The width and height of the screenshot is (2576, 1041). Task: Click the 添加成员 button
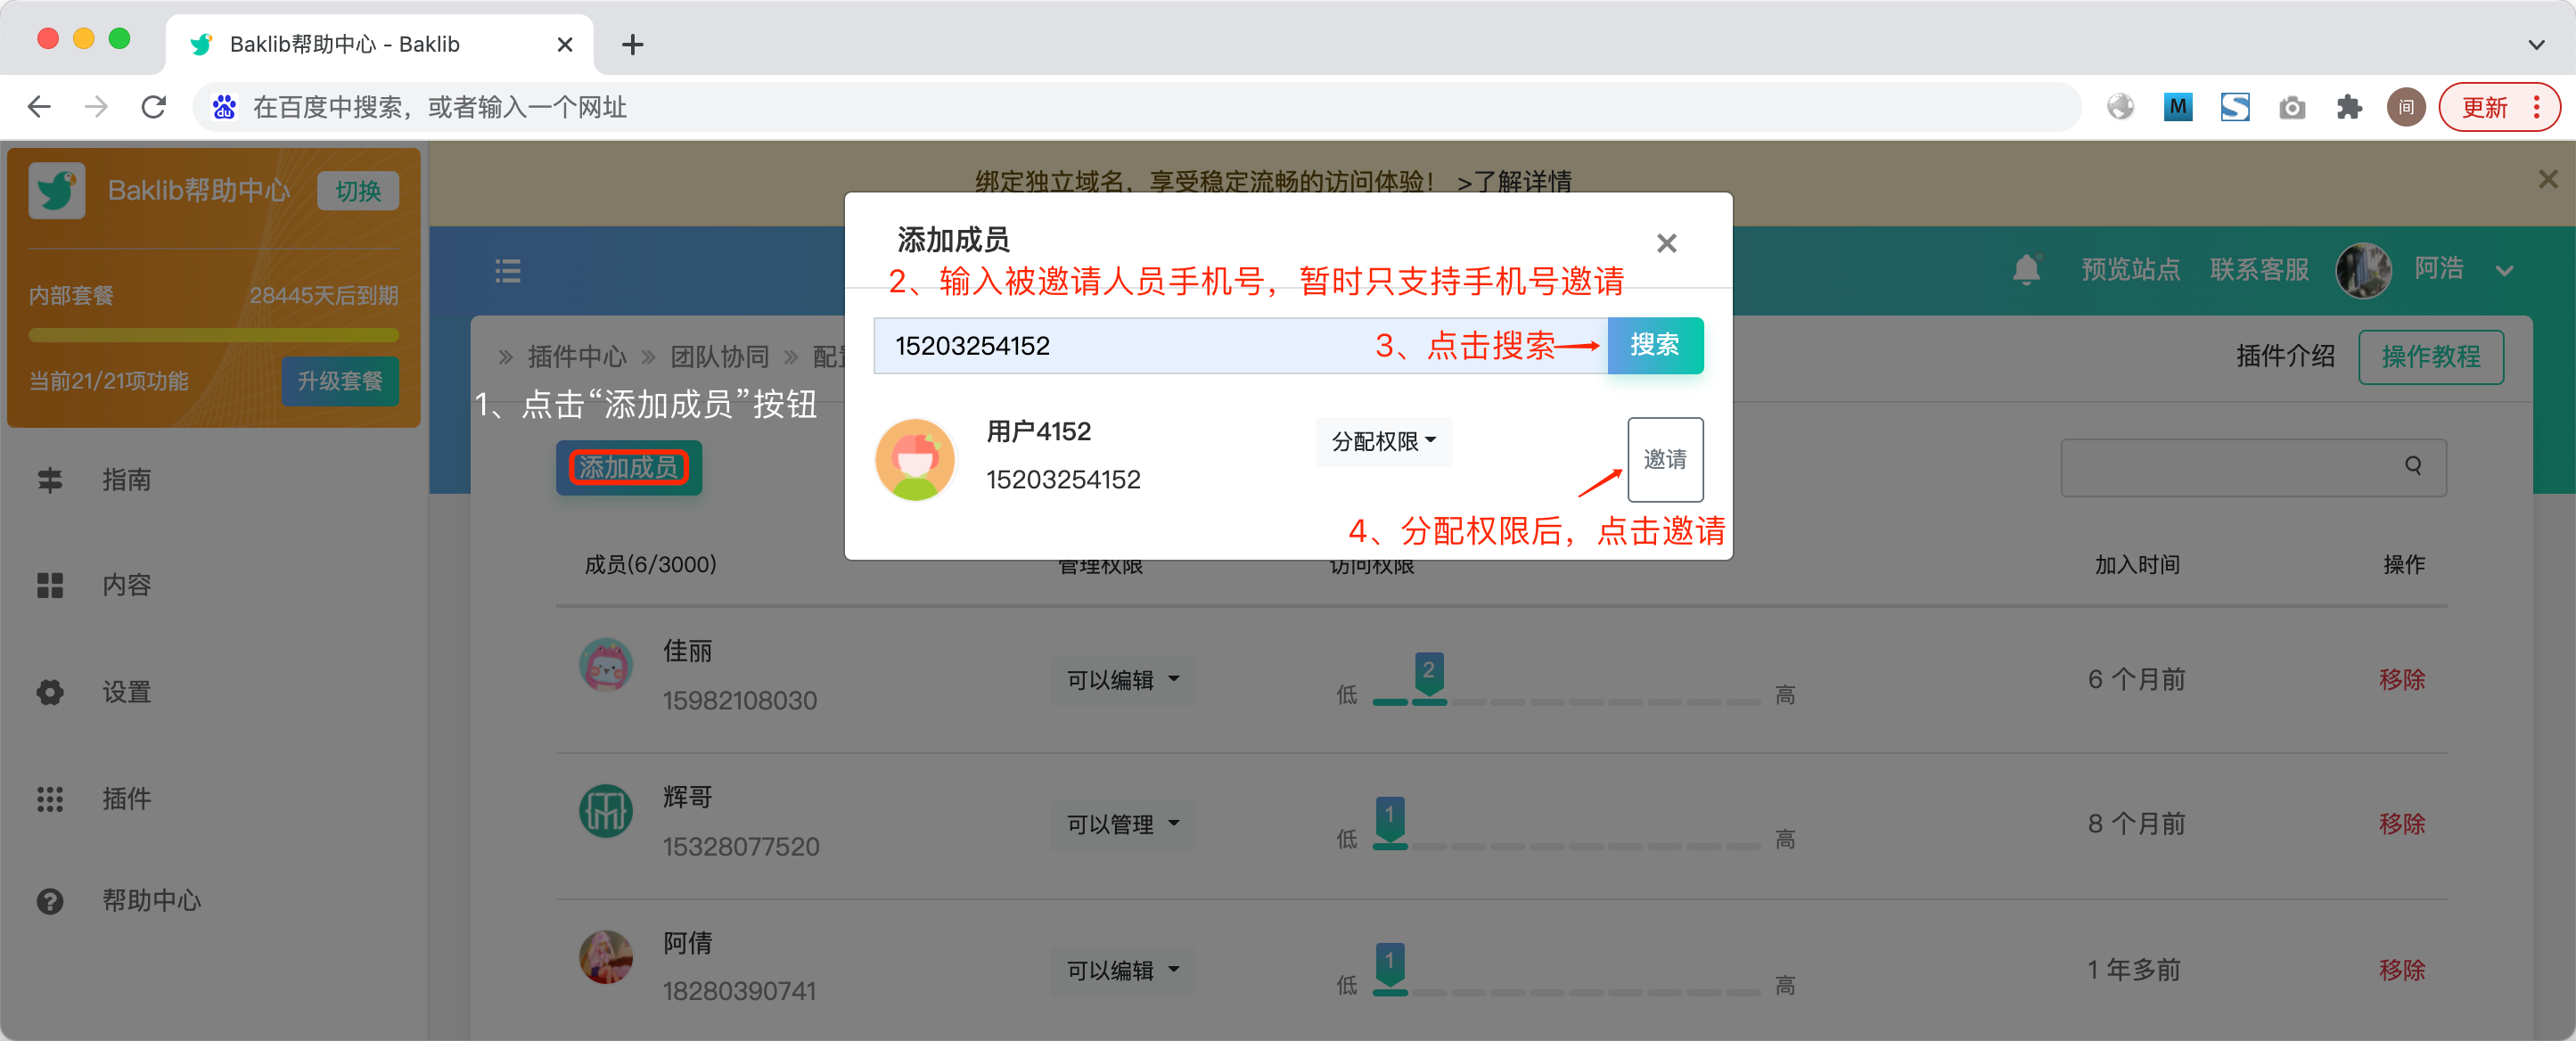628,467
